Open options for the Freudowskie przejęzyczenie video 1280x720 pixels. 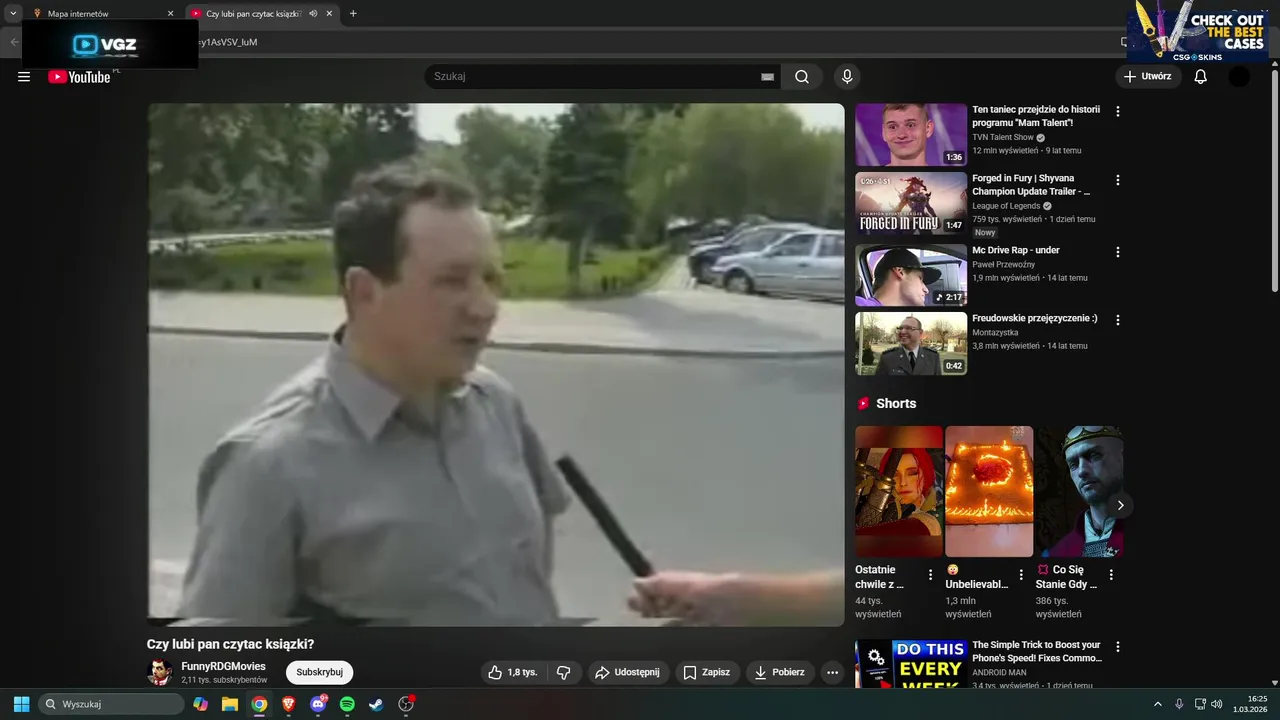pos(1118,320)
